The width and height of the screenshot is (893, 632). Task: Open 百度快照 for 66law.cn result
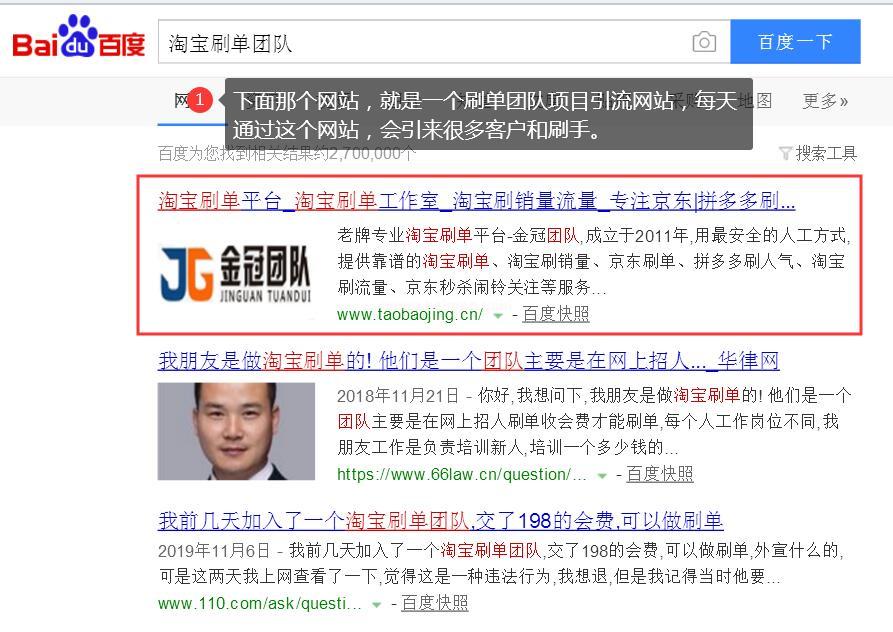pyautogui.click(x=659, y=474)
